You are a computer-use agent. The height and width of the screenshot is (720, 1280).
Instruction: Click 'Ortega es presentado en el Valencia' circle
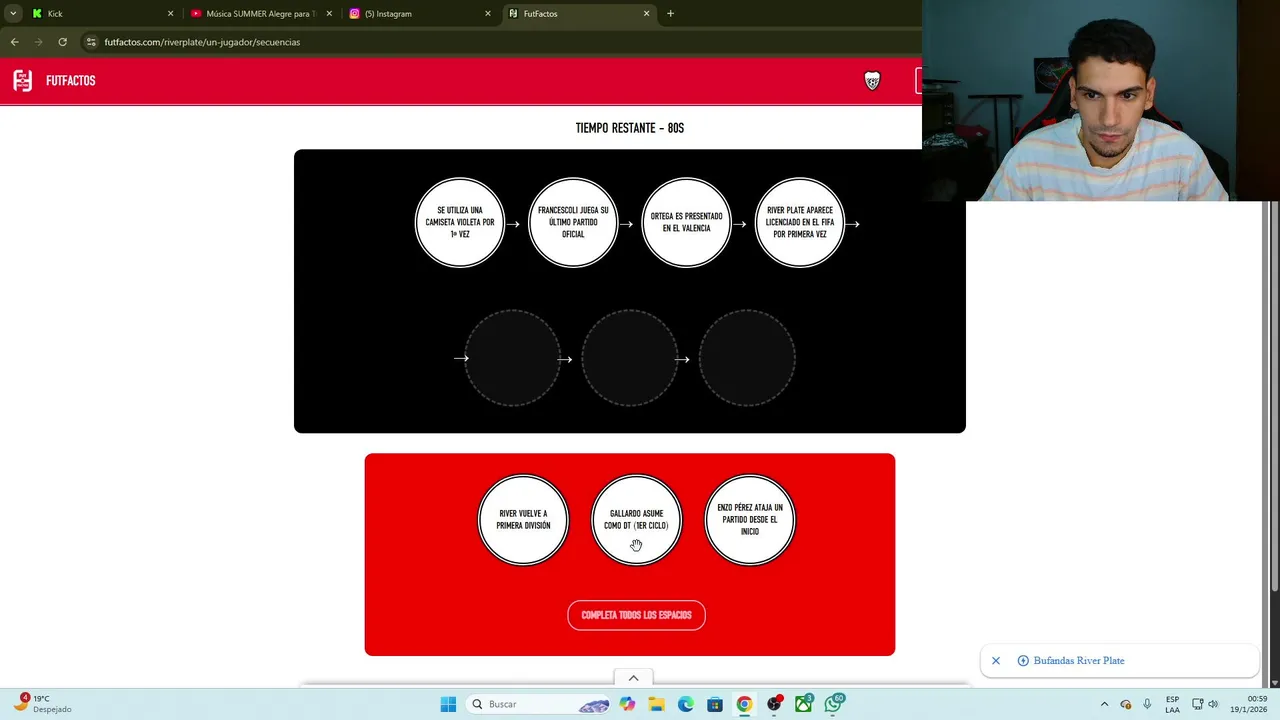pyautogui.click(x=686, y=222)
